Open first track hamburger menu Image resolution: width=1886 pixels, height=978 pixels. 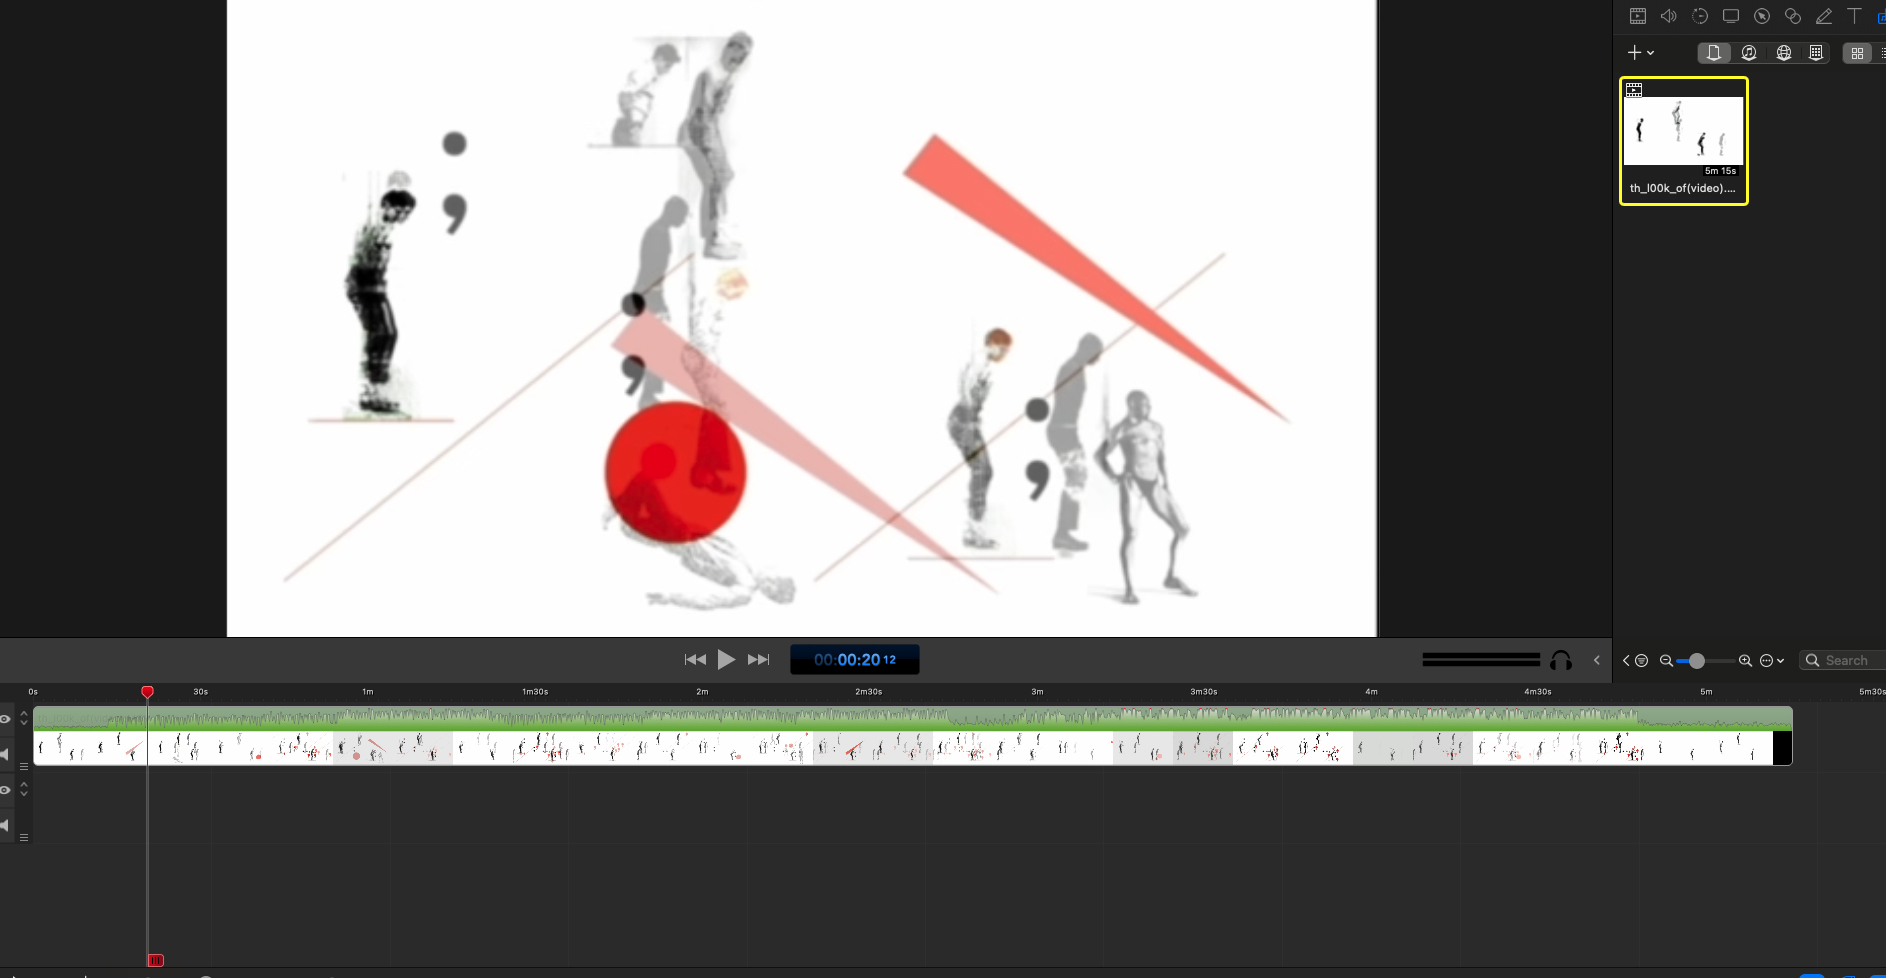click(24, 766)
